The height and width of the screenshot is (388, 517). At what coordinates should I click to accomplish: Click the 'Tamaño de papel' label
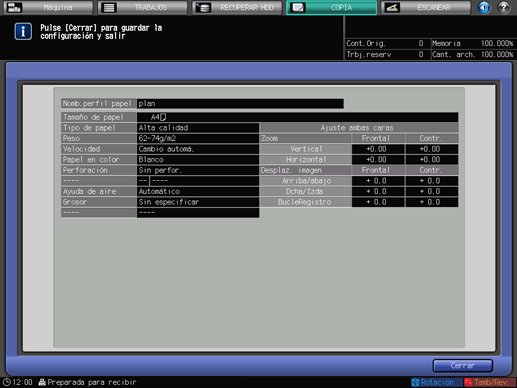tap(98, 117)
